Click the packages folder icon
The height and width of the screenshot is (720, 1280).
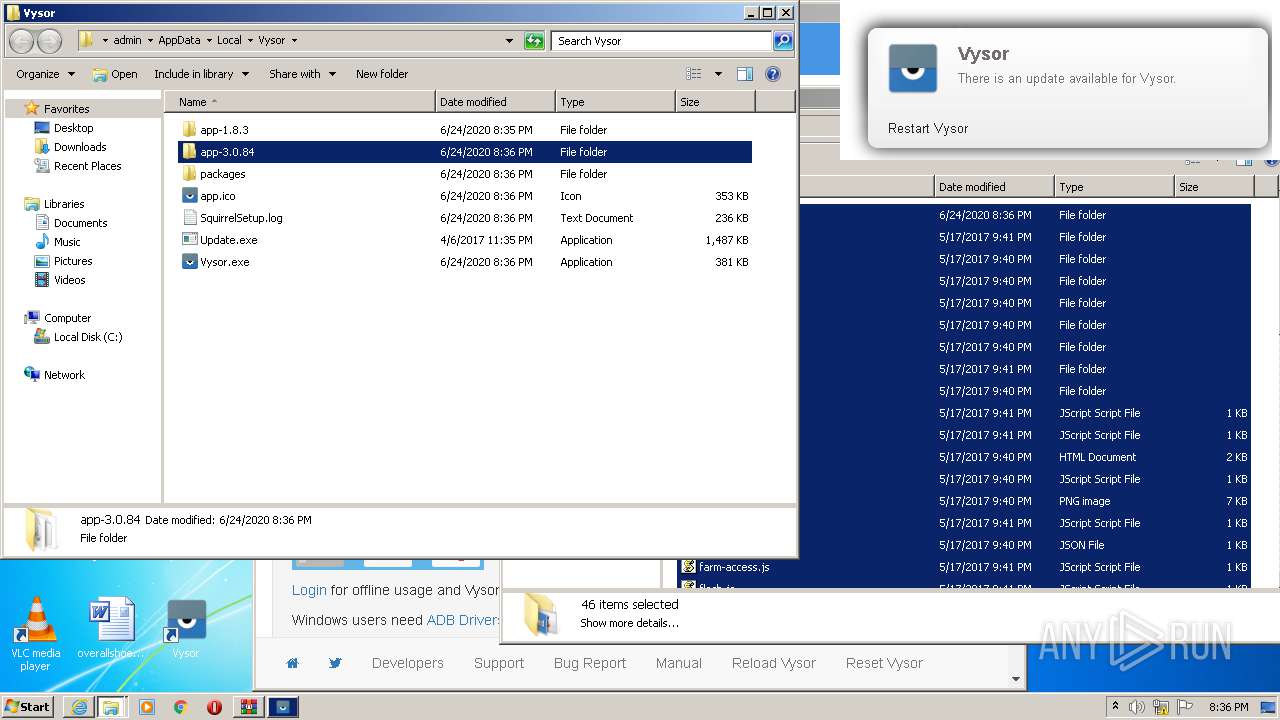click(x=190, y=174)
